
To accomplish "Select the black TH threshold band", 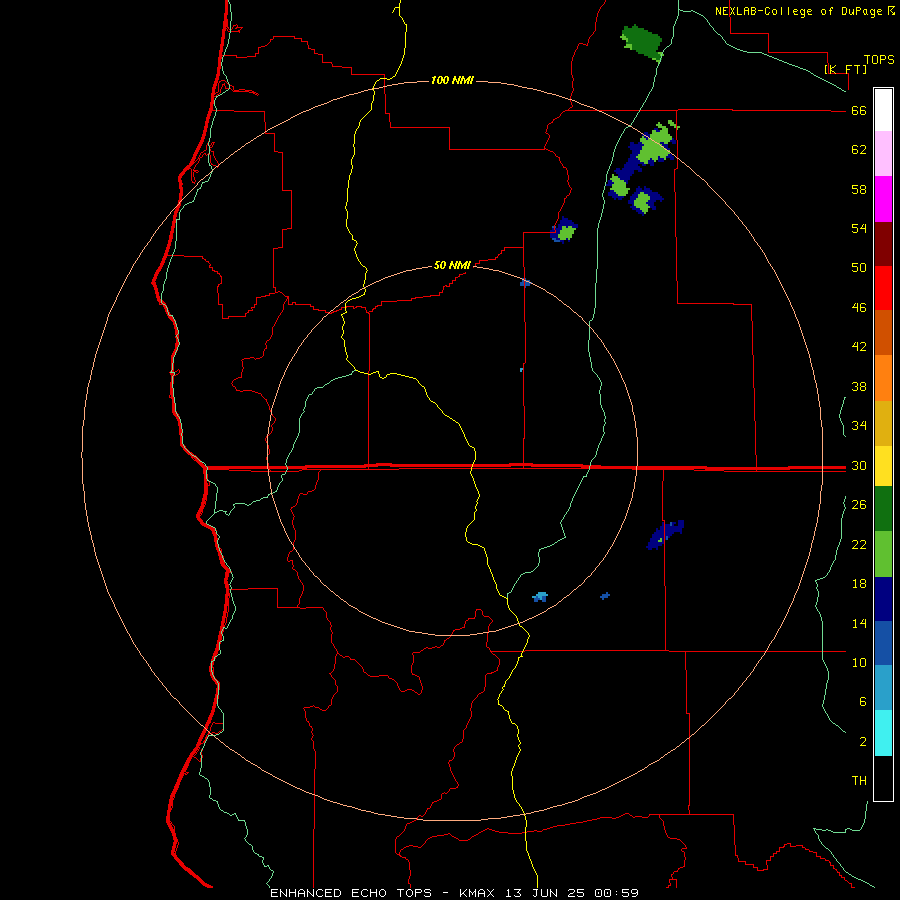I will pyautogui.click(x=883, y=778).
